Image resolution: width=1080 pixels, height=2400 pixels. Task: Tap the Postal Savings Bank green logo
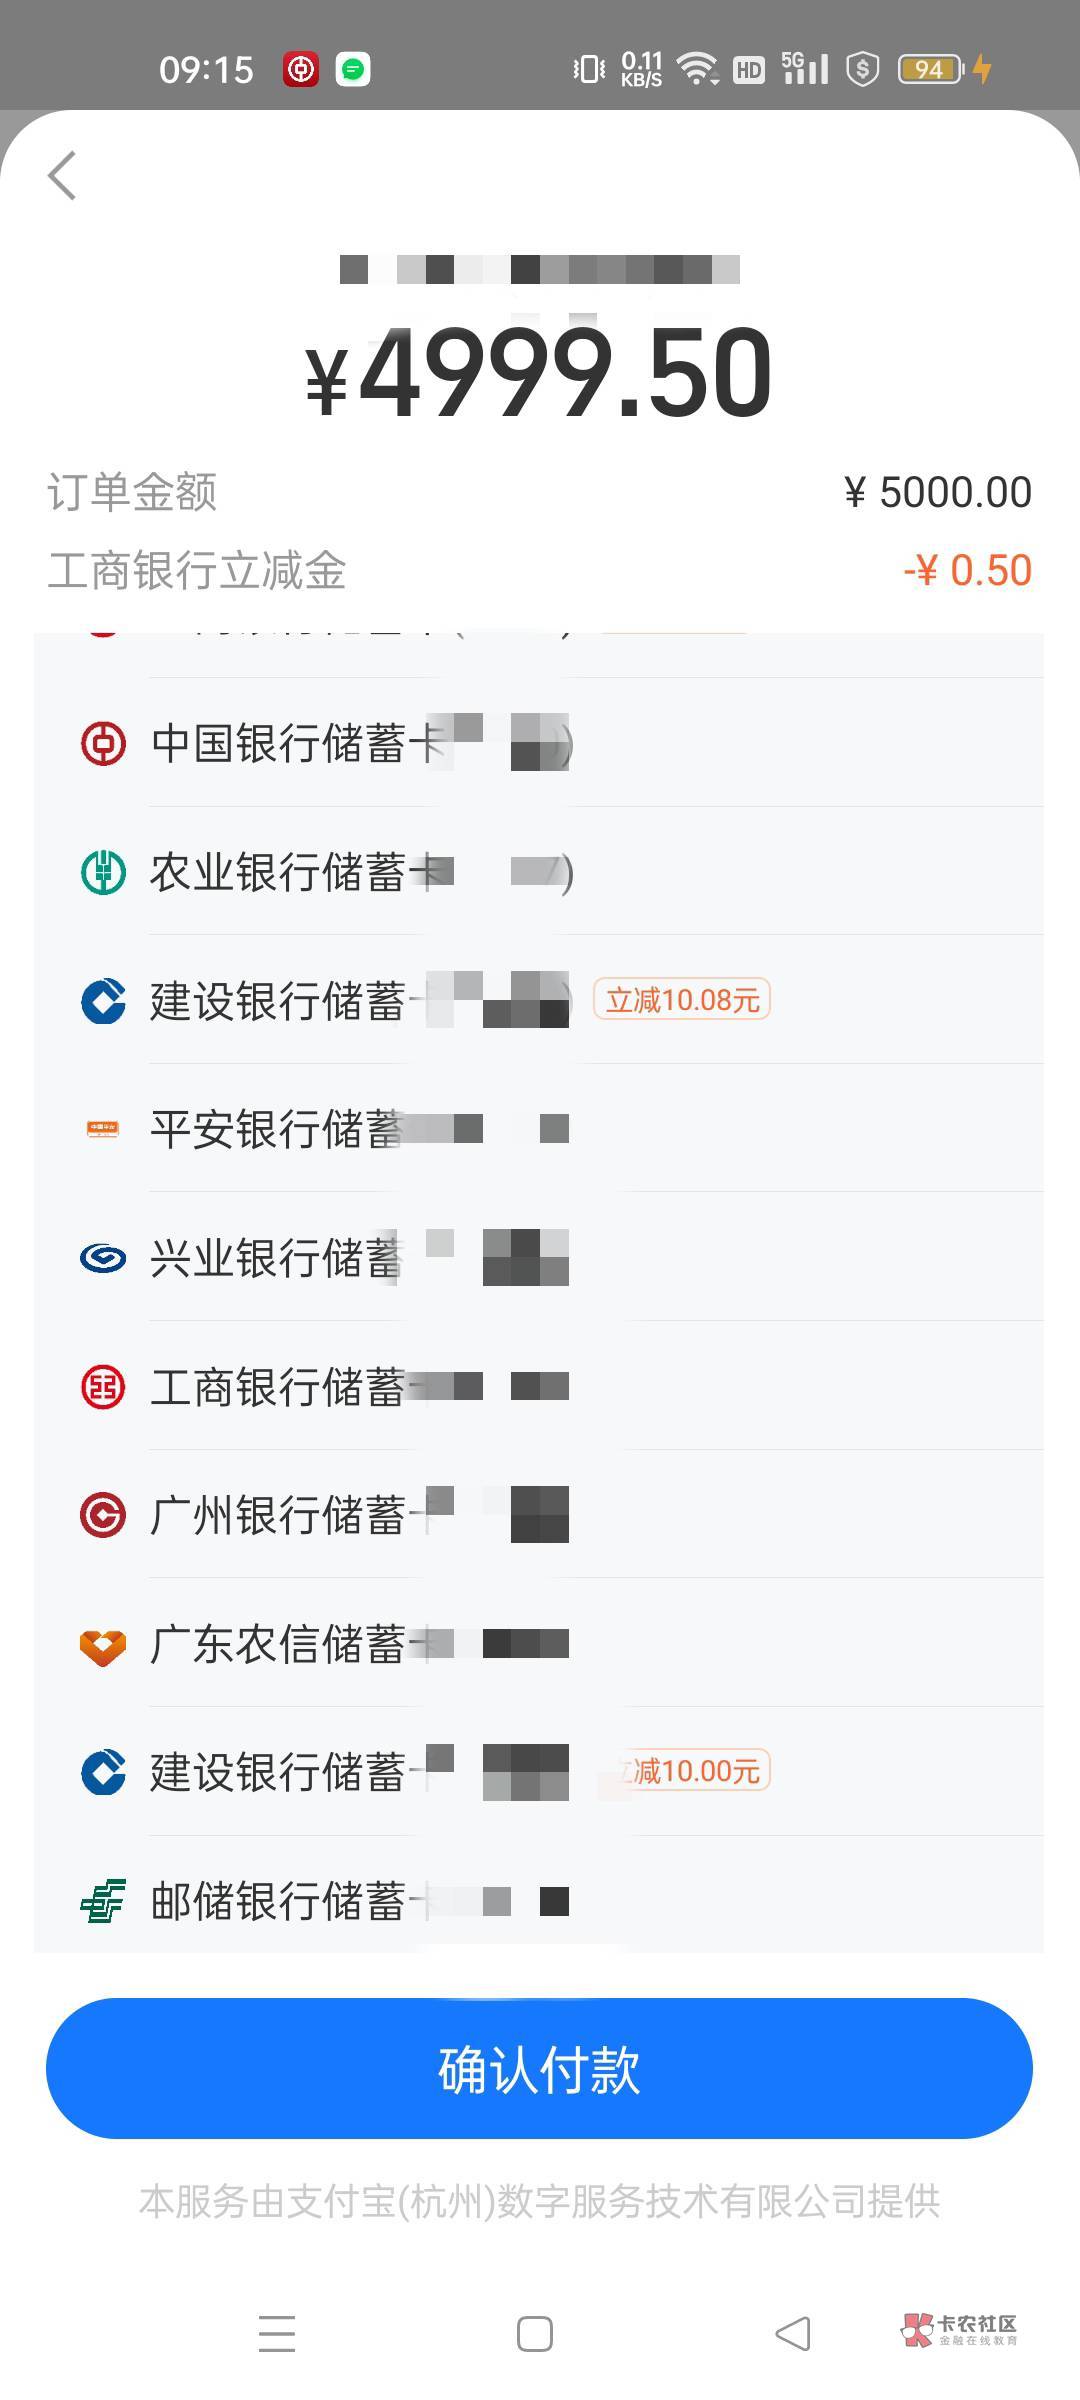(x=103, y=1901)
